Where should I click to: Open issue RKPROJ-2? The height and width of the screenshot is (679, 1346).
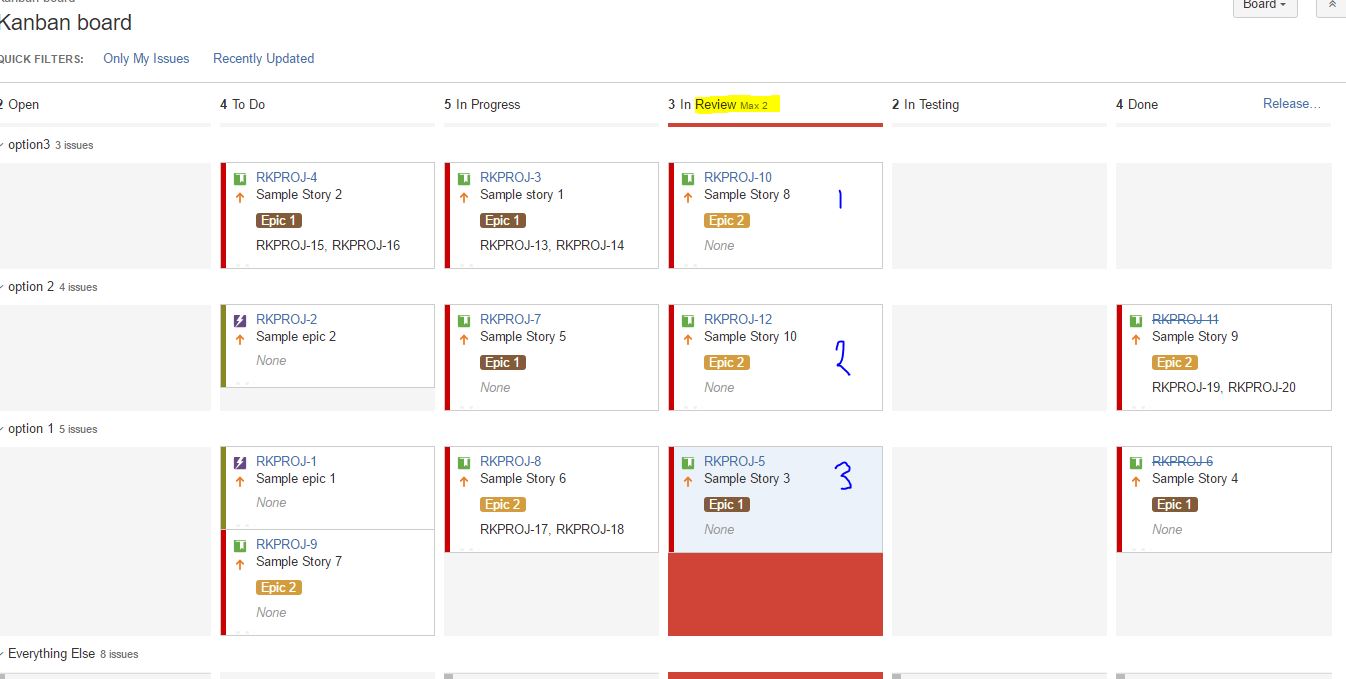pos(287,319)
